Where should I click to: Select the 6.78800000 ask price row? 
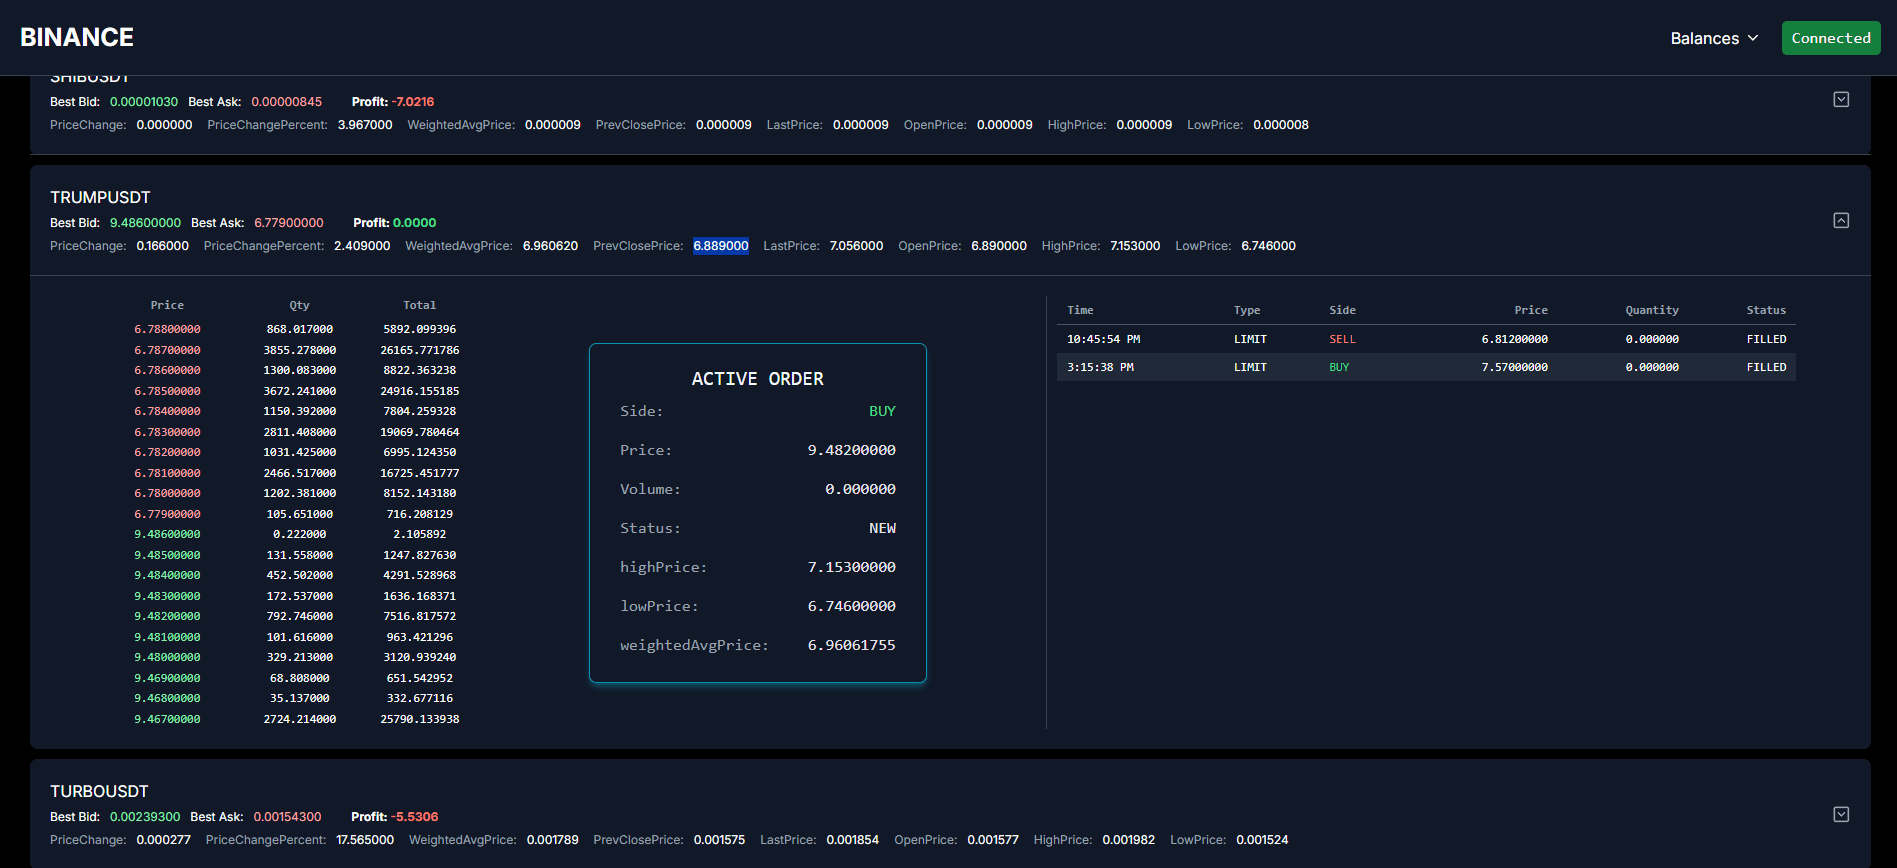[x=167, y=329]
